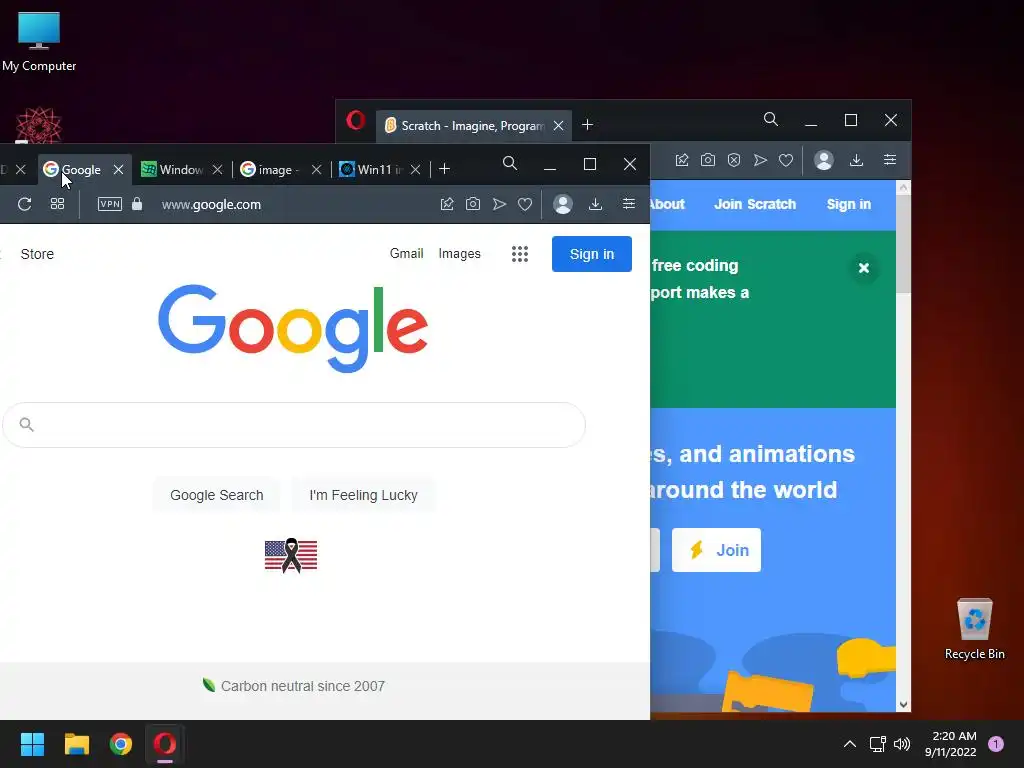Viewport: 1024px width, 768px height.
Task: Add a new tab in front Opera window
Action: click(x=445, y=169)
